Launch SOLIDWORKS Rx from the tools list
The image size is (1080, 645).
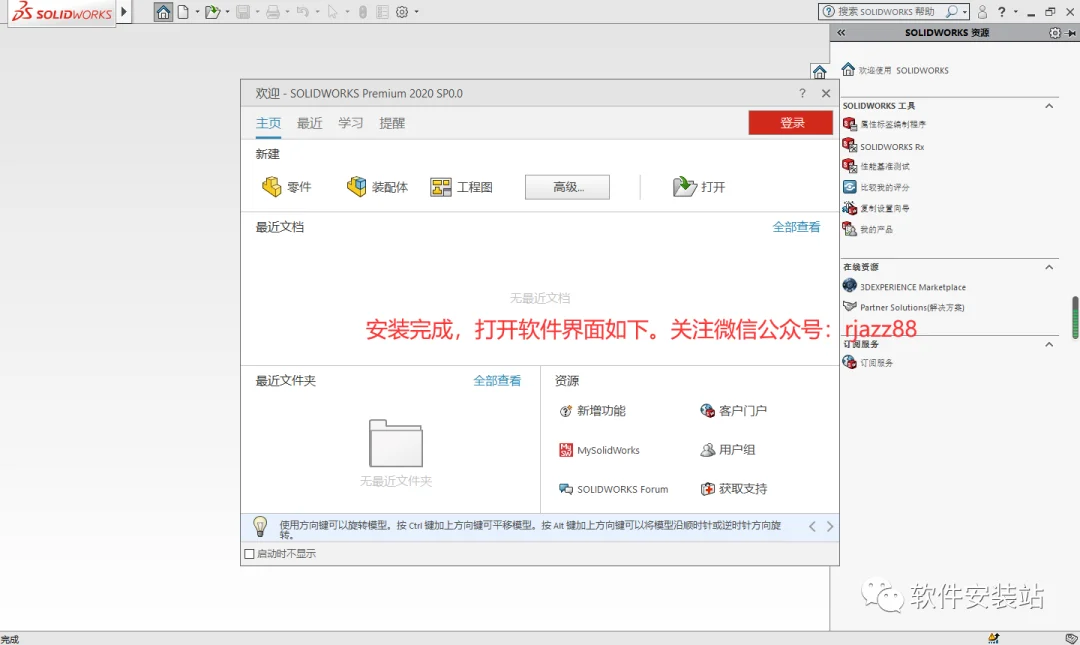(x=884, y=146)
